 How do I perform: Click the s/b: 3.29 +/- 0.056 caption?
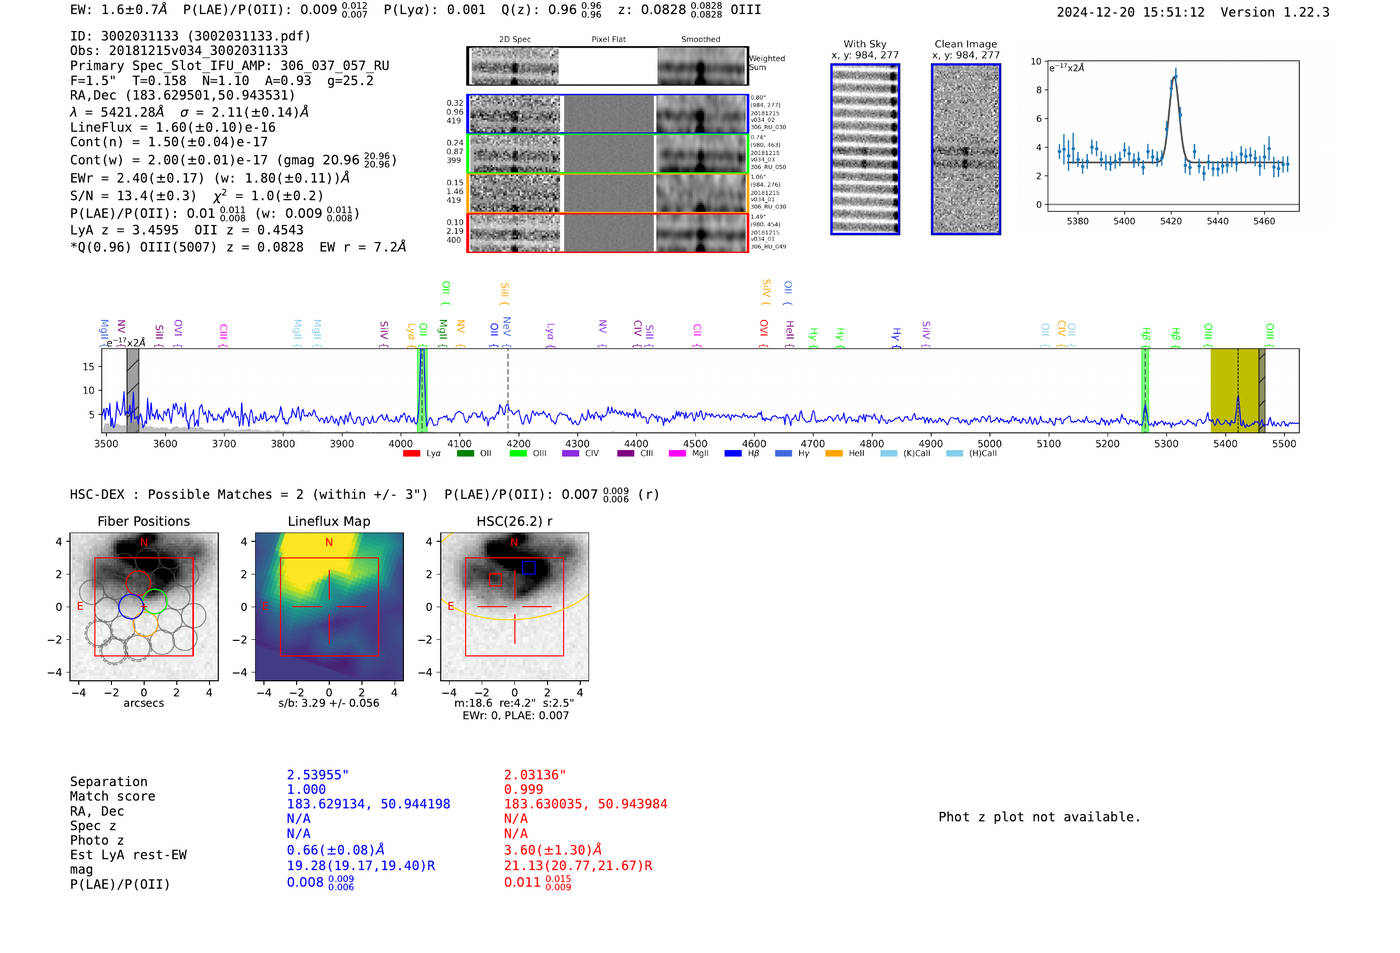329,703
